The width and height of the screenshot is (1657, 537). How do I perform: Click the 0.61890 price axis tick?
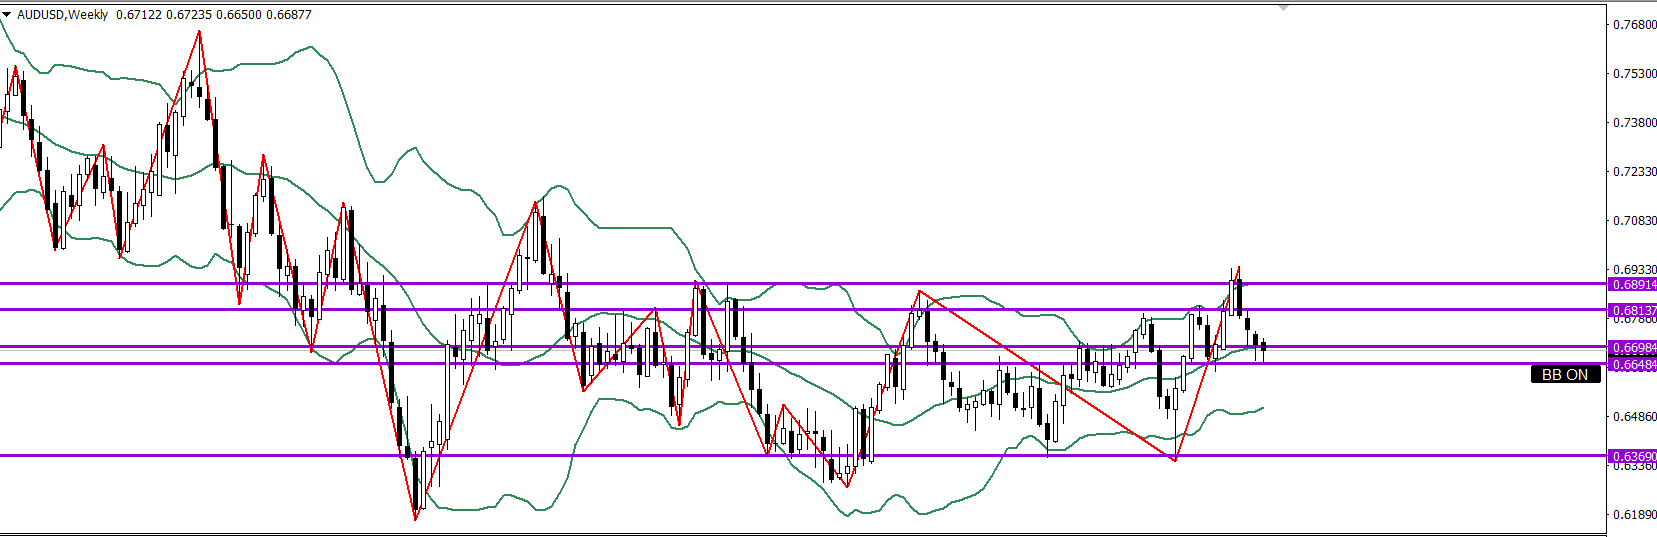(x=1634, y=515)
